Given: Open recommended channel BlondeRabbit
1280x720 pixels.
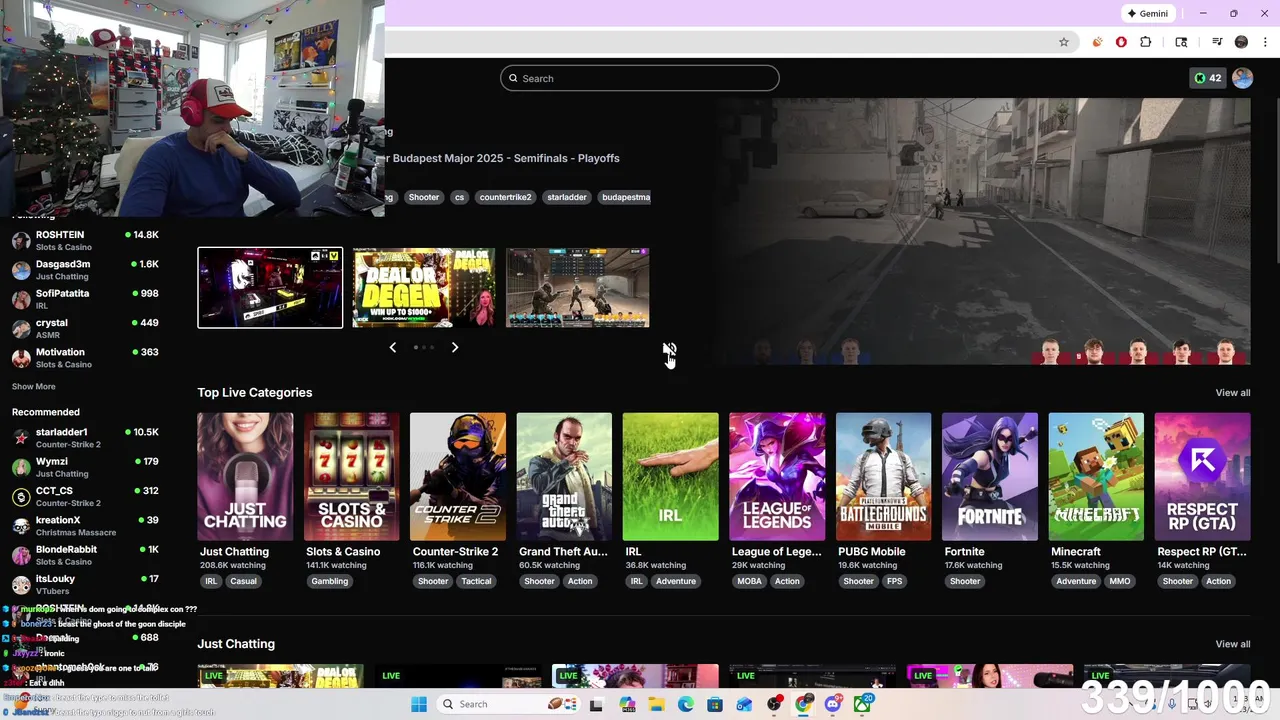Looking at the screenshot, I should [x=85, y=555].
